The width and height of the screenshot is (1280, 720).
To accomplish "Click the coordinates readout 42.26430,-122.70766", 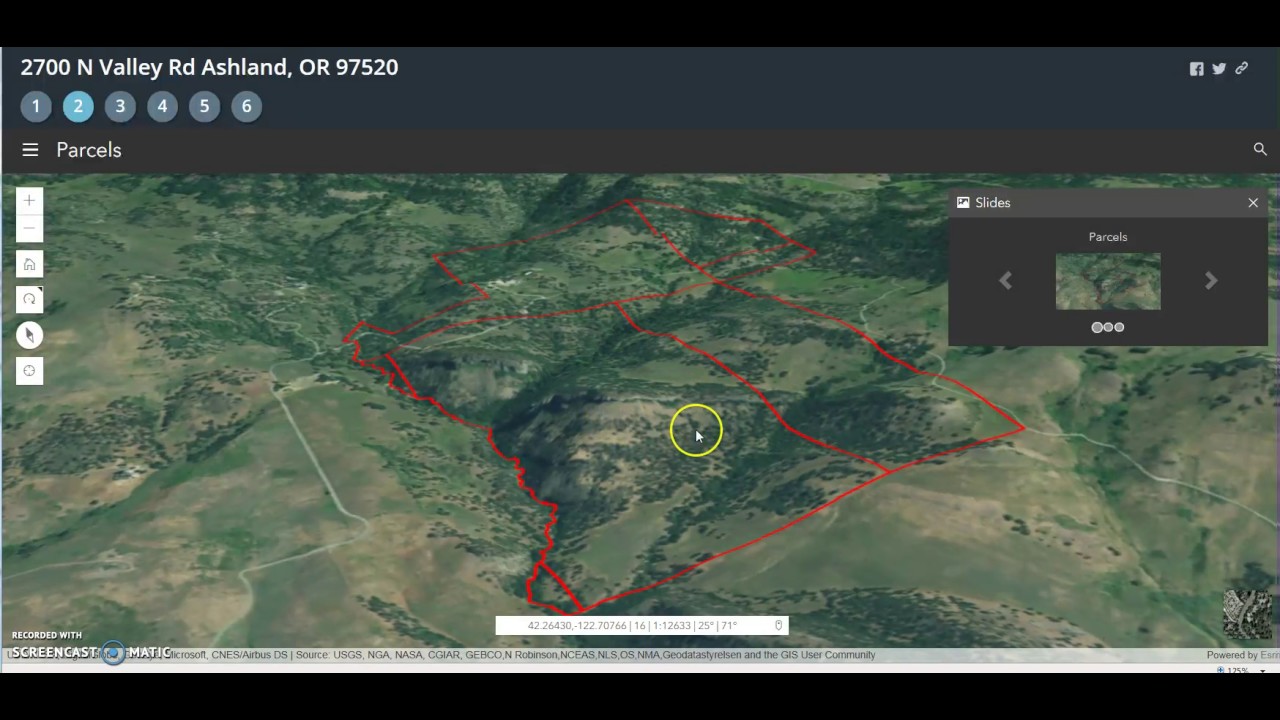I will coord(576,626).
